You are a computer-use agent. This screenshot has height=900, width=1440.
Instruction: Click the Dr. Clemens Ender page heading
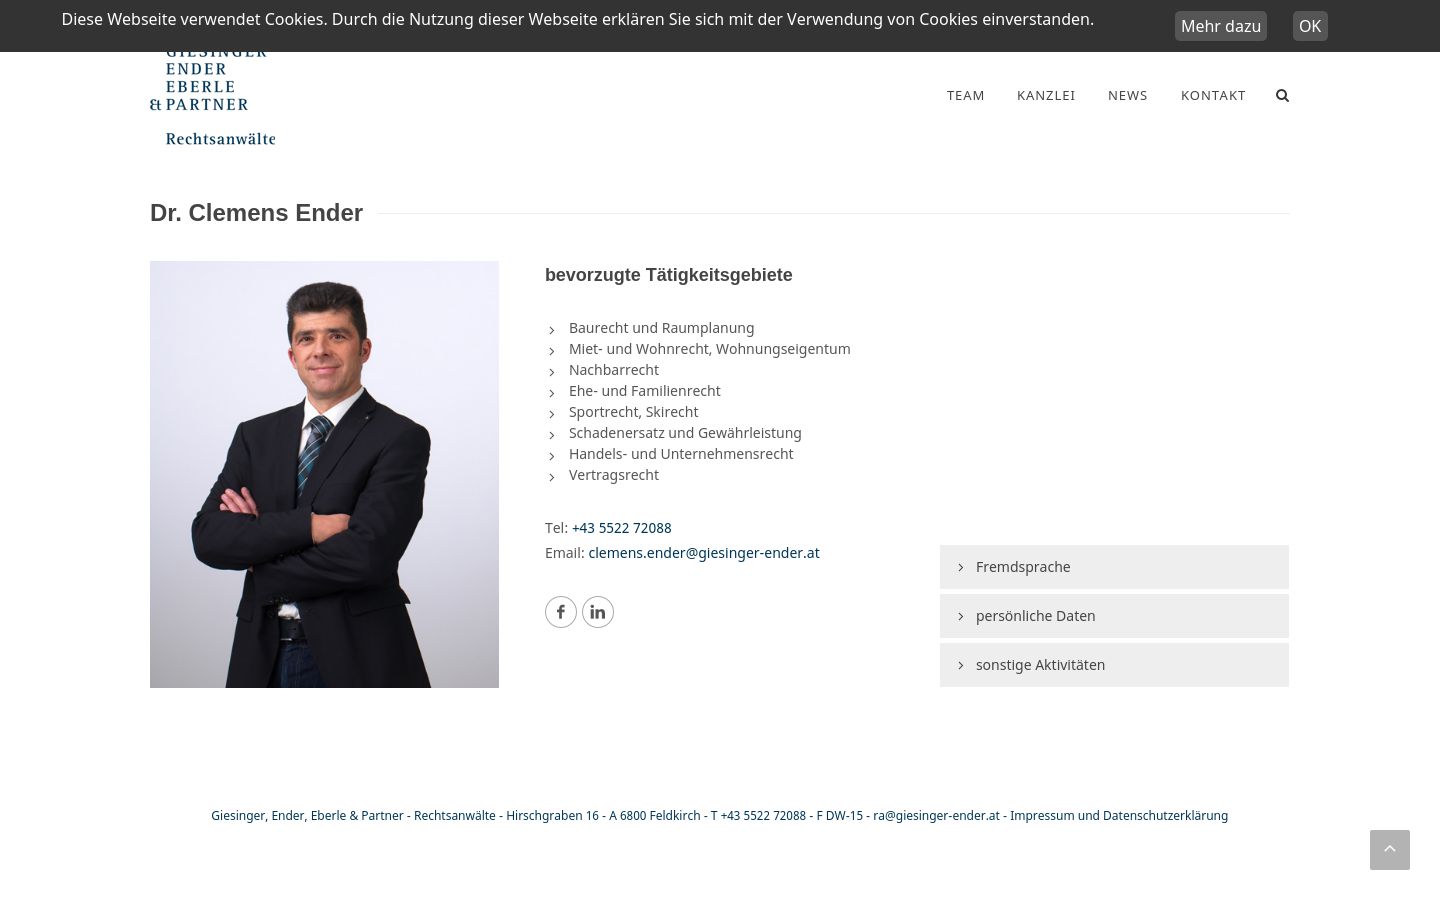pos(256,213)
